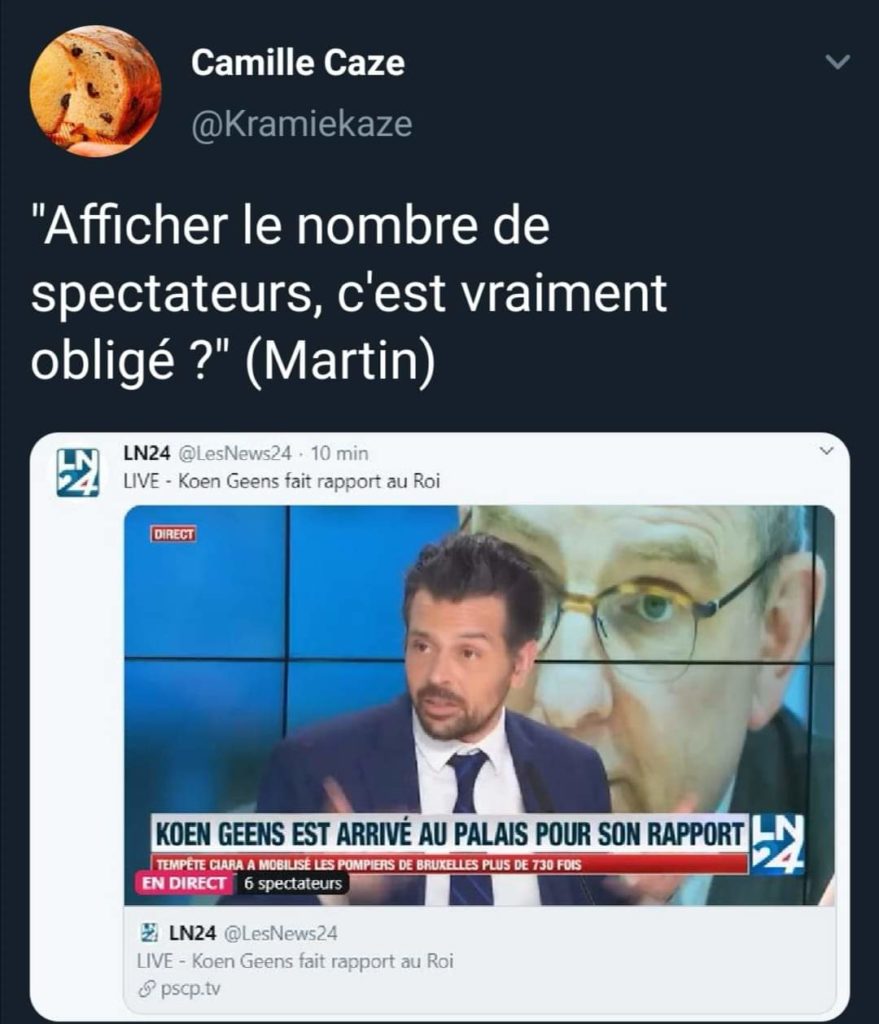Click the small LN24 icon in link card
This screenshot has height=1024, width=879.
tap(150, 933)
